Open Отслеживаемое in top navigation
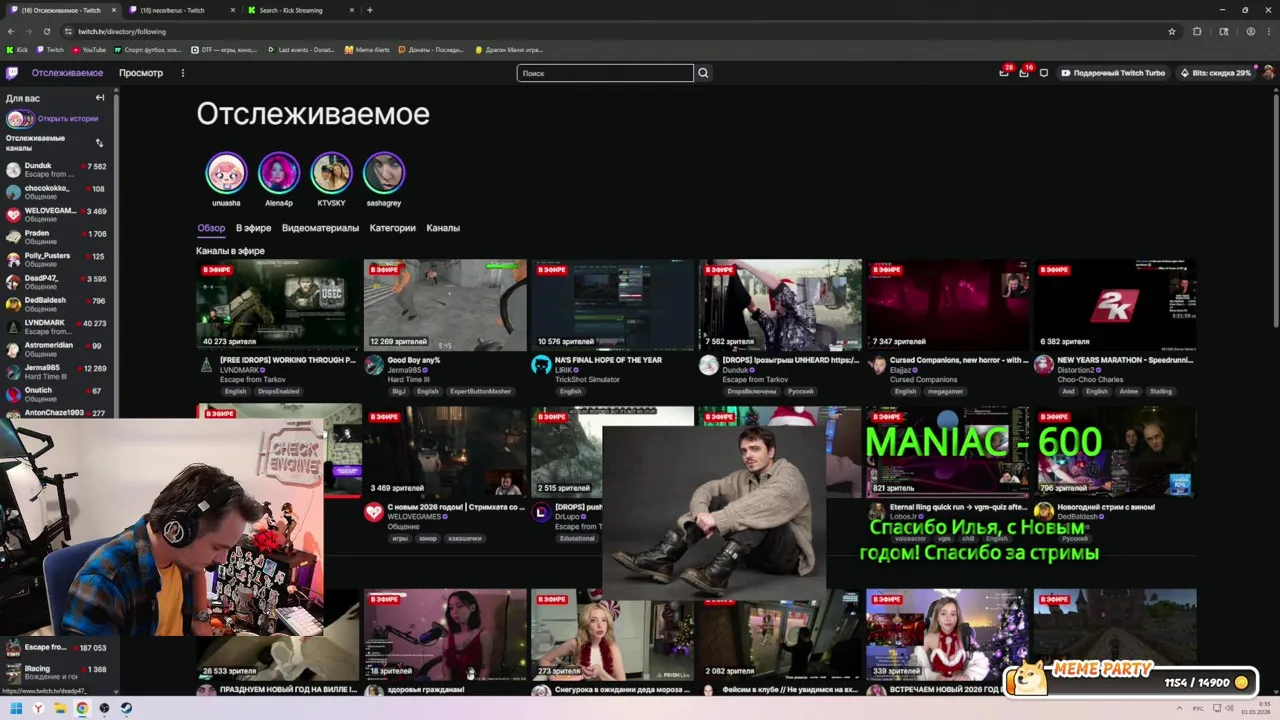The height and width of the screenshot is (720, 1280). (x=67, y=73)
